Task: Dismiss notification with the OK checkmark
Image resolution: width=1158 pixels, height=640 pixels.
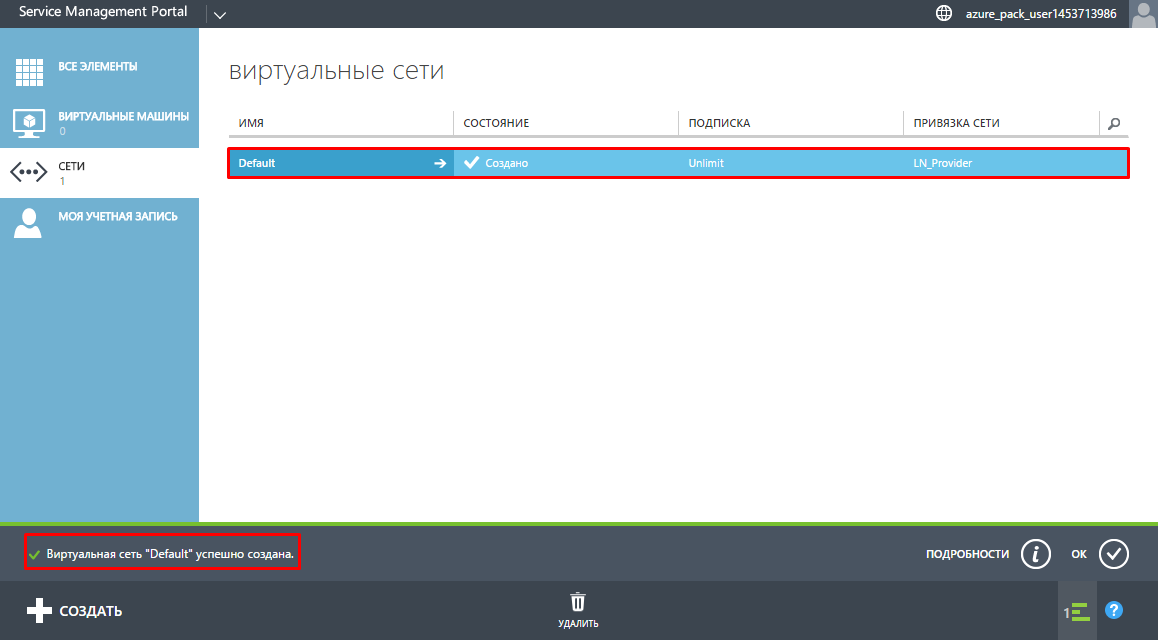Action: (1114, 553)
